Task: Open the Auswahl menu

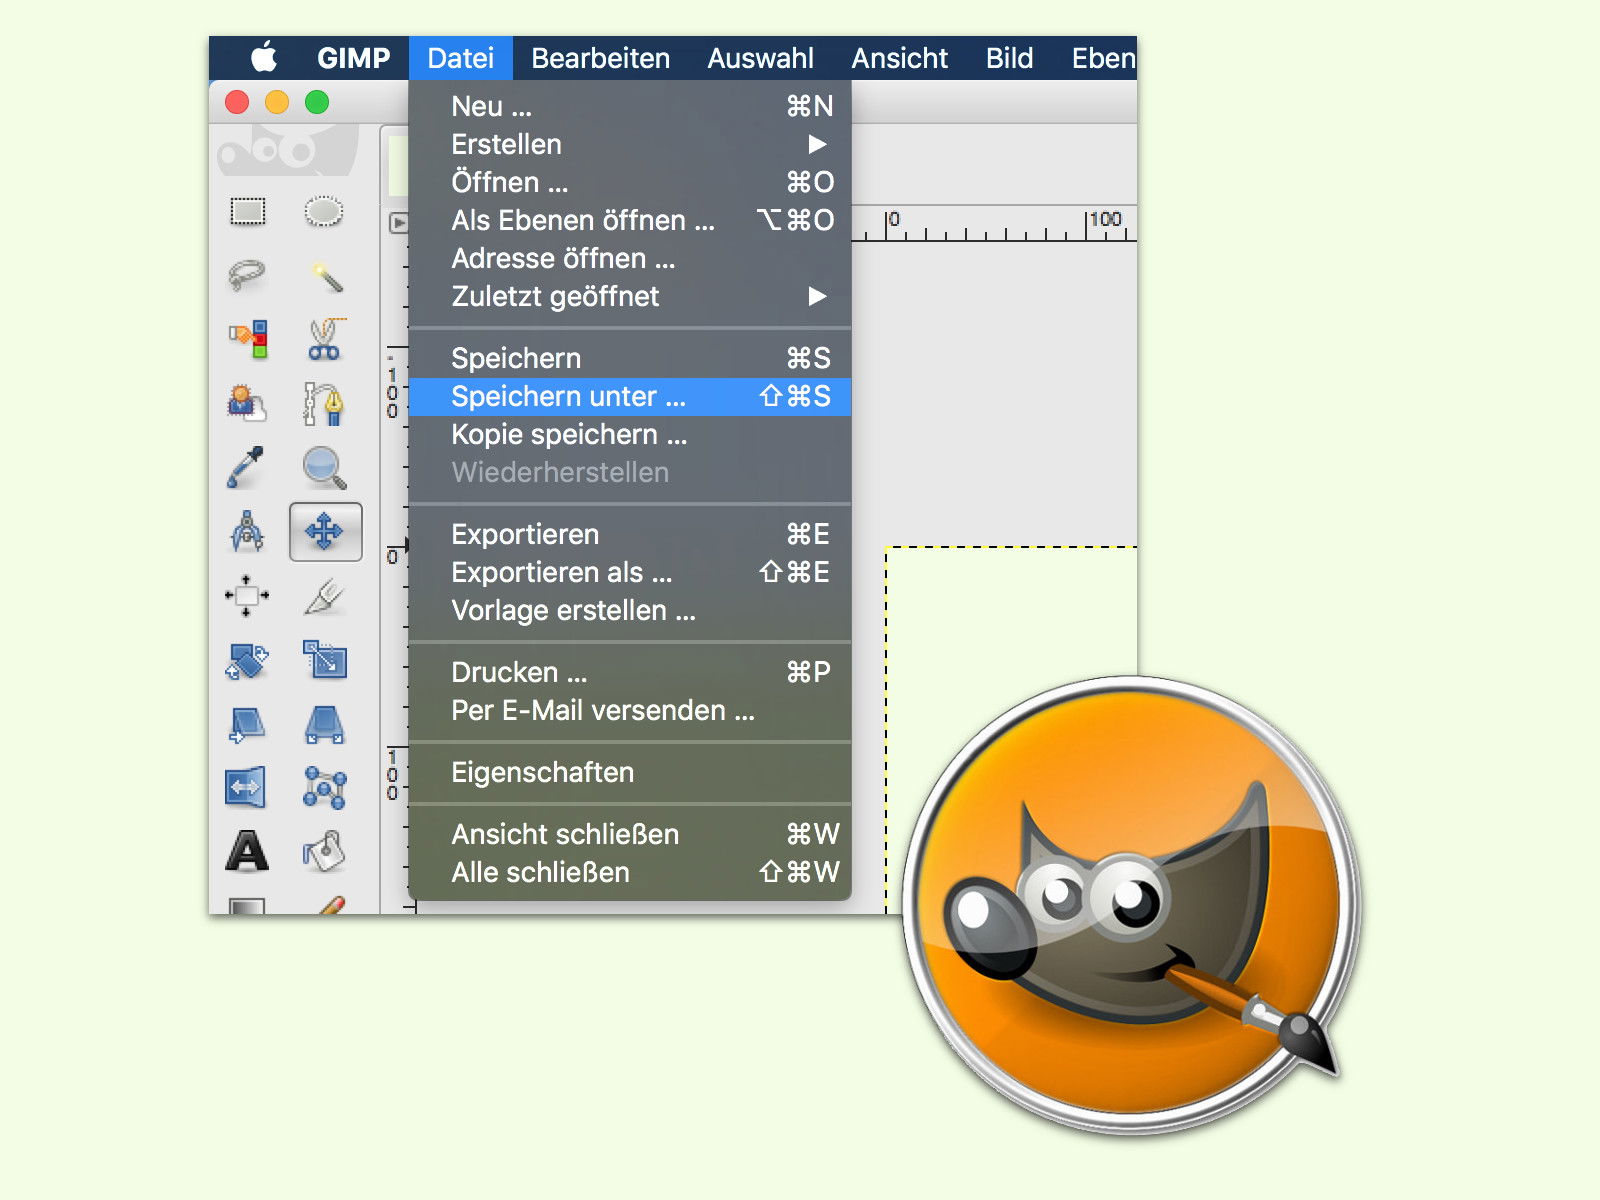Action: tap(761, 58)
